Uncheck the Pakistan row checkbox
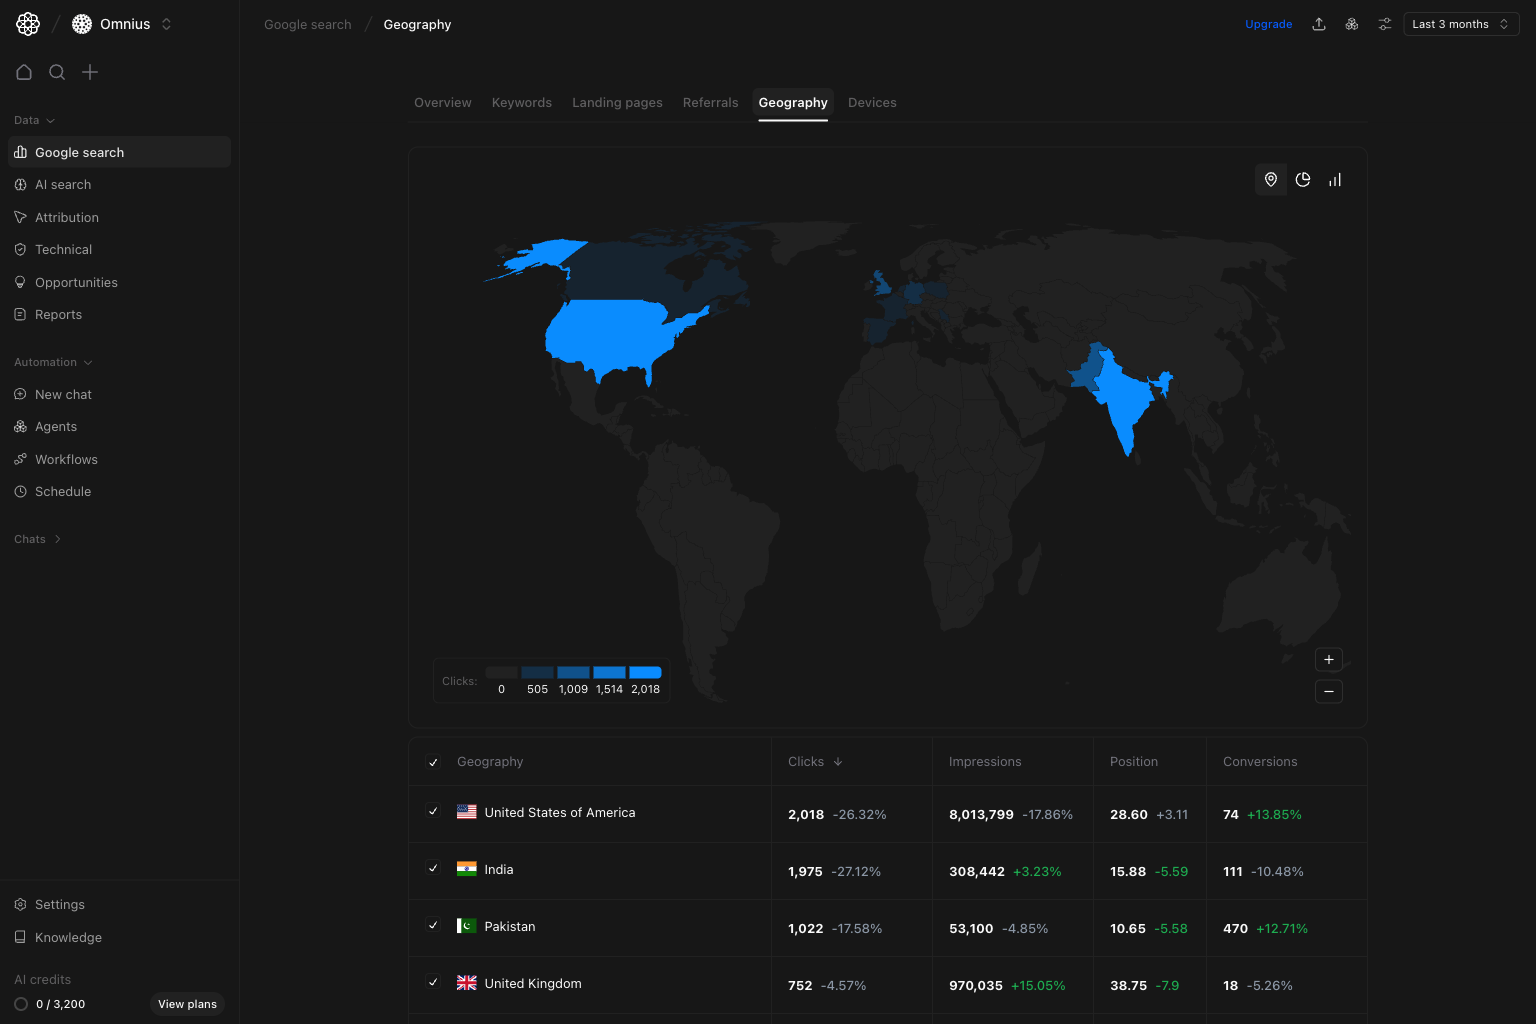 click(x=433, y=925)
